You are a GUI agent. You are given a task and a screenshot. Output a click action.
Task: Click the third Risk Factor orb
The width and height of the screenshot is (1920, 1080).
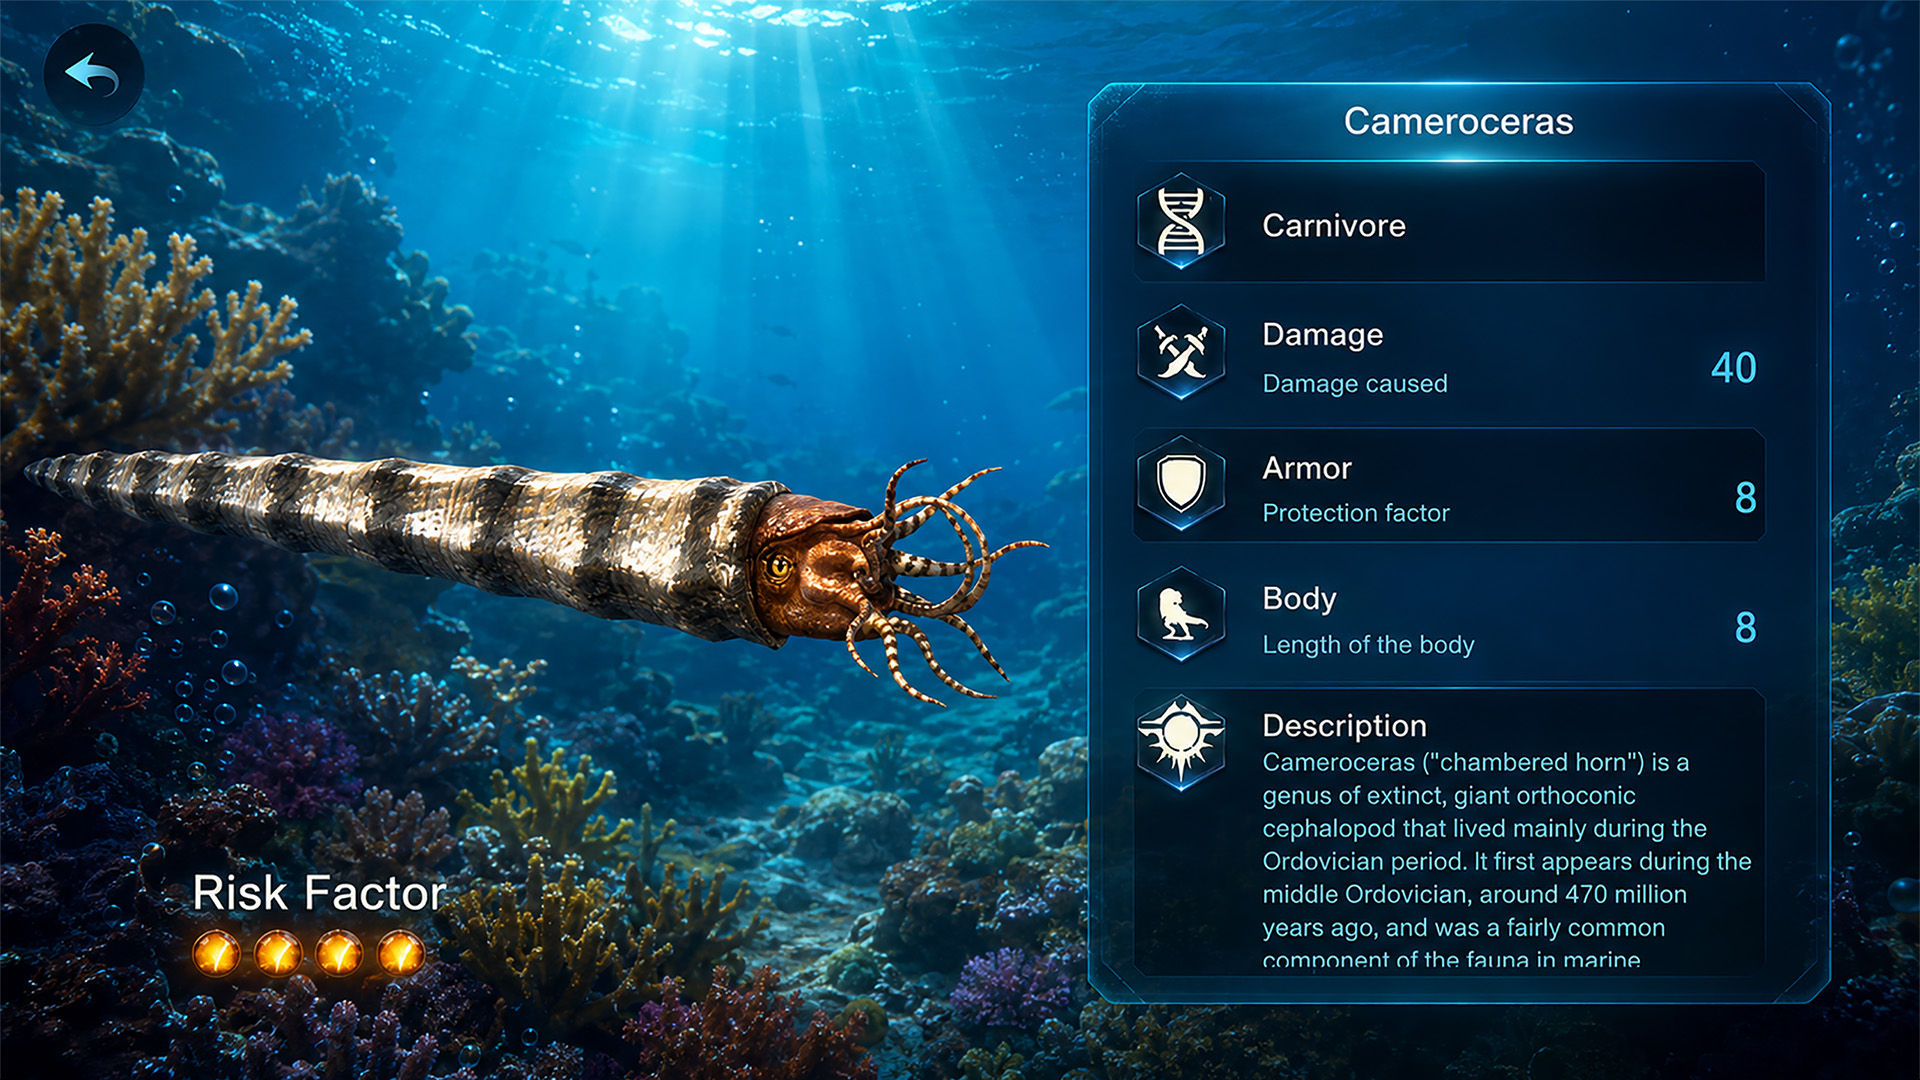pos(340,953)
